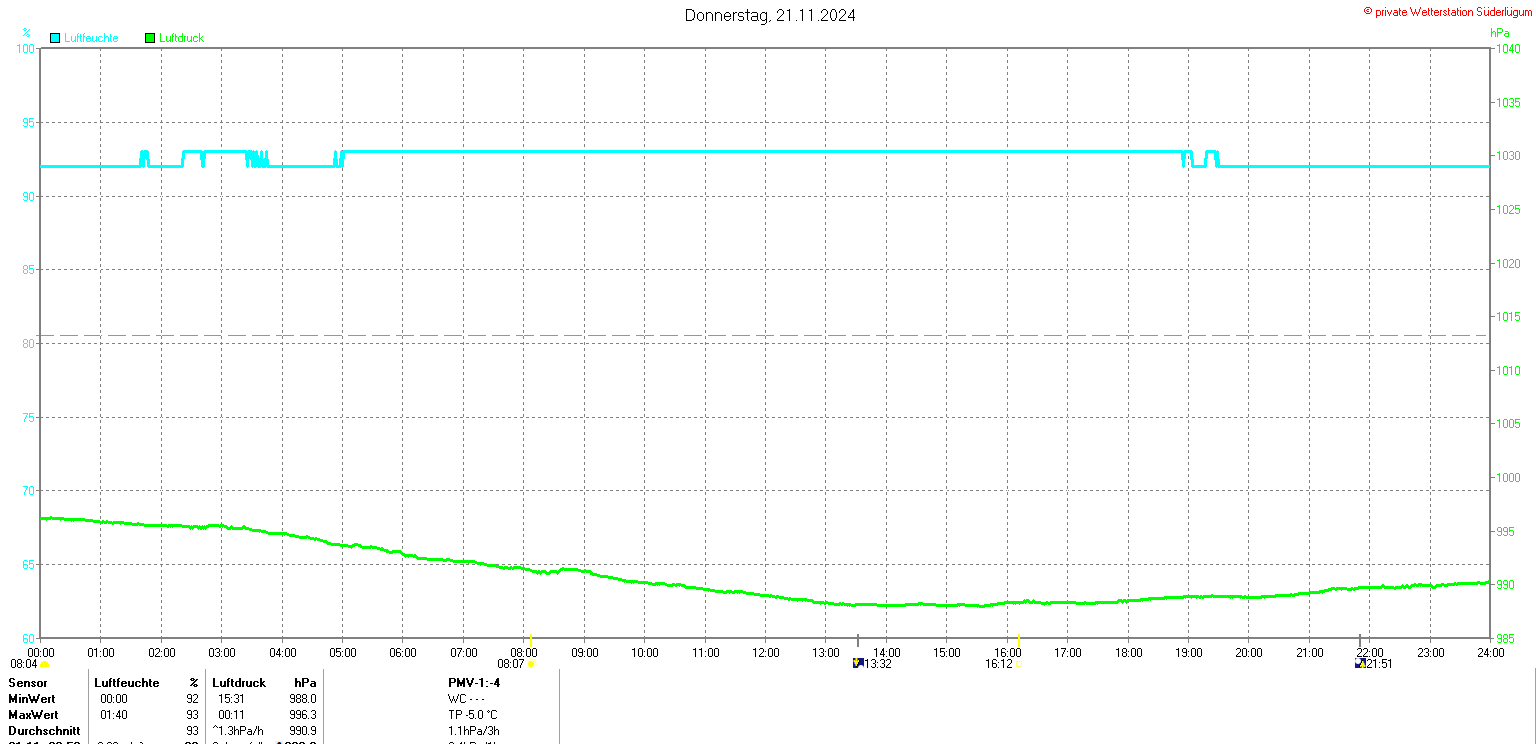Click the Sensor column header in the table
The height and width of the screenshot is (744, 1536).
(x=27, y=683)
